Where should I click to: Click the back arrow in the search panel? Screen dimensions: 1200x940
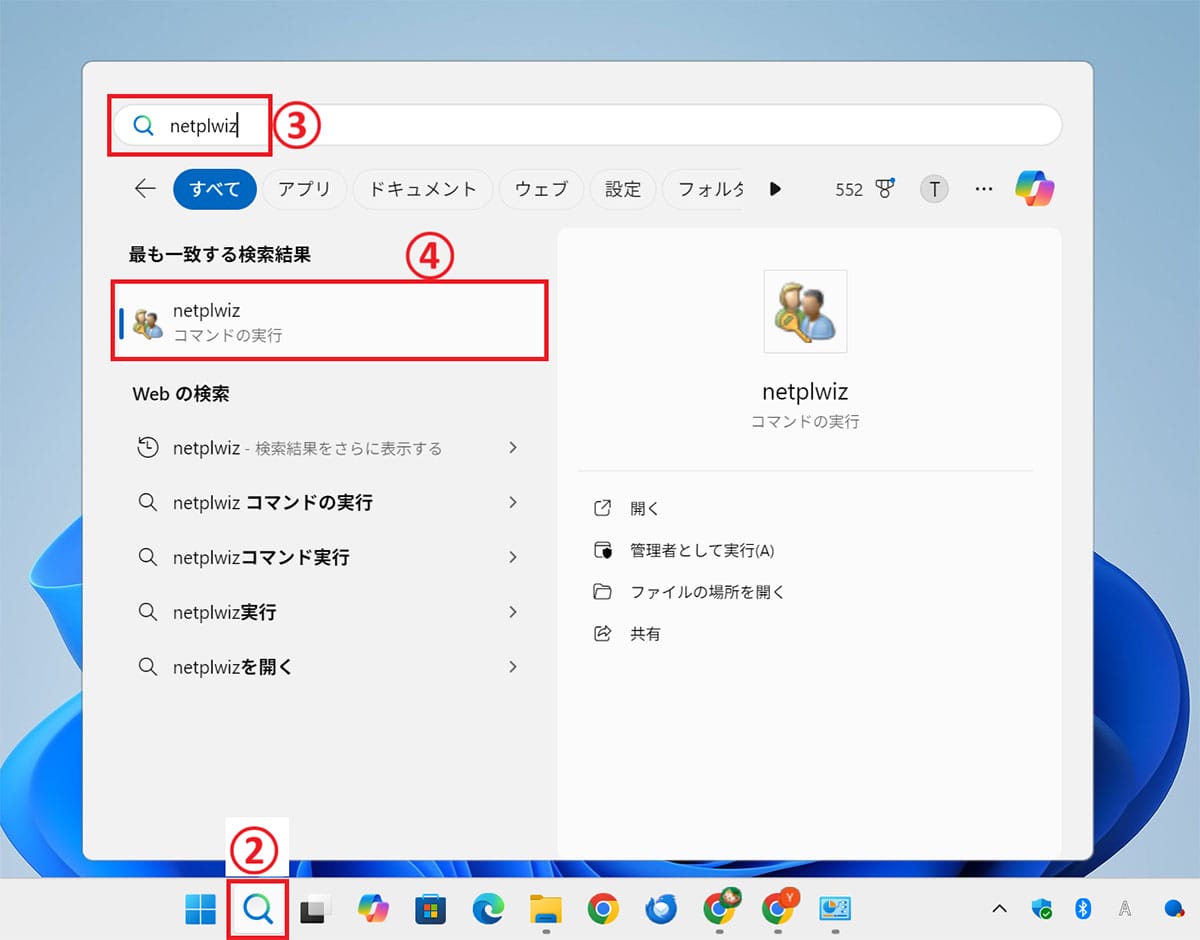pos(146,188)
